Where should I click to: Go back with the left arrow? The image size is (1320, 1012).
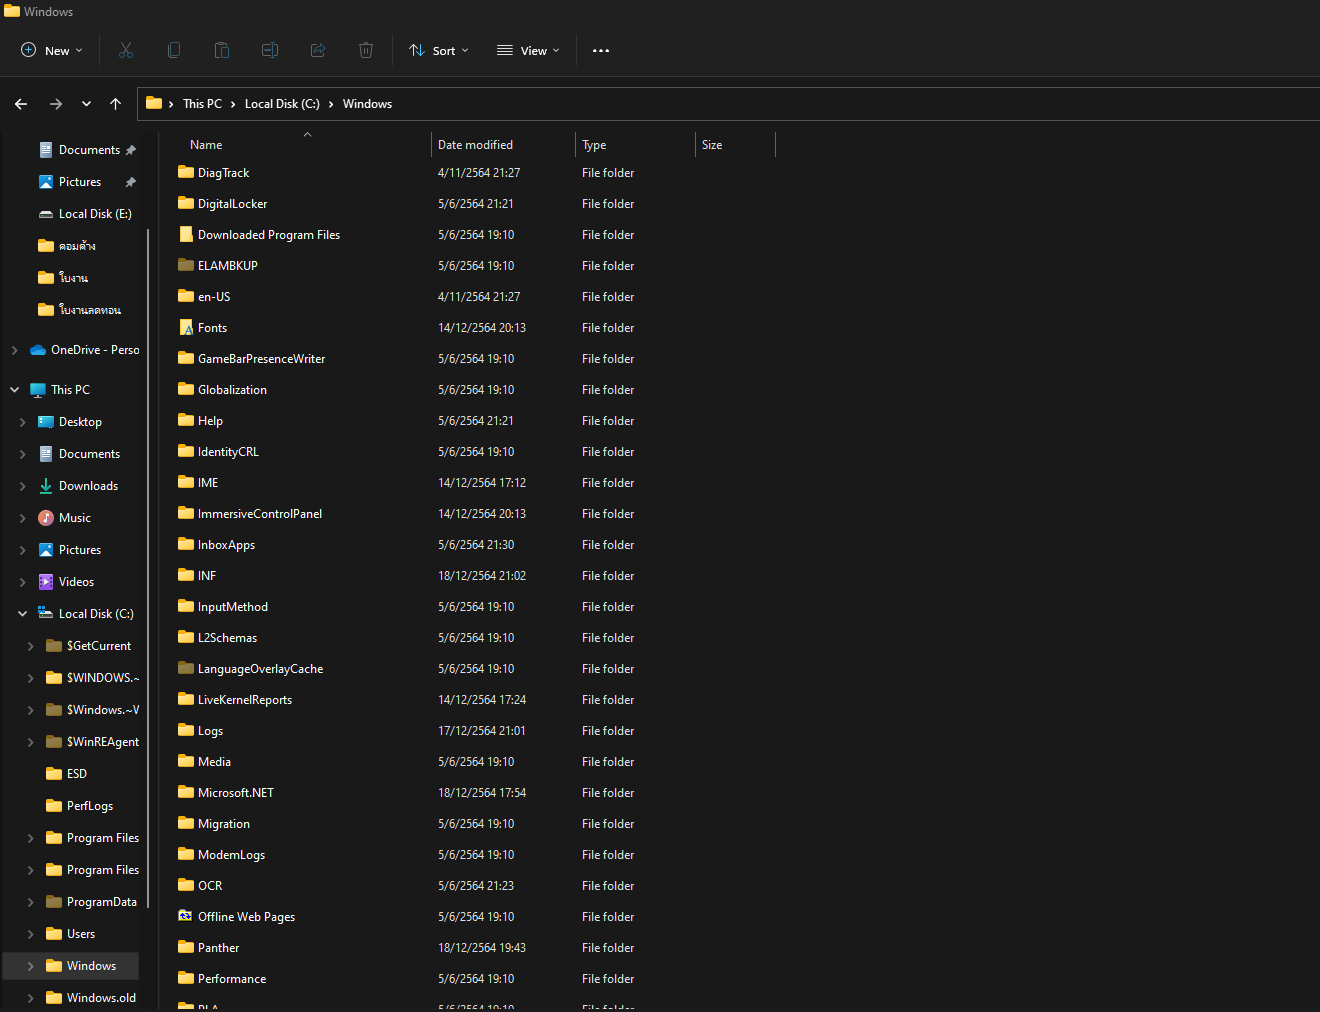[21, 104]
